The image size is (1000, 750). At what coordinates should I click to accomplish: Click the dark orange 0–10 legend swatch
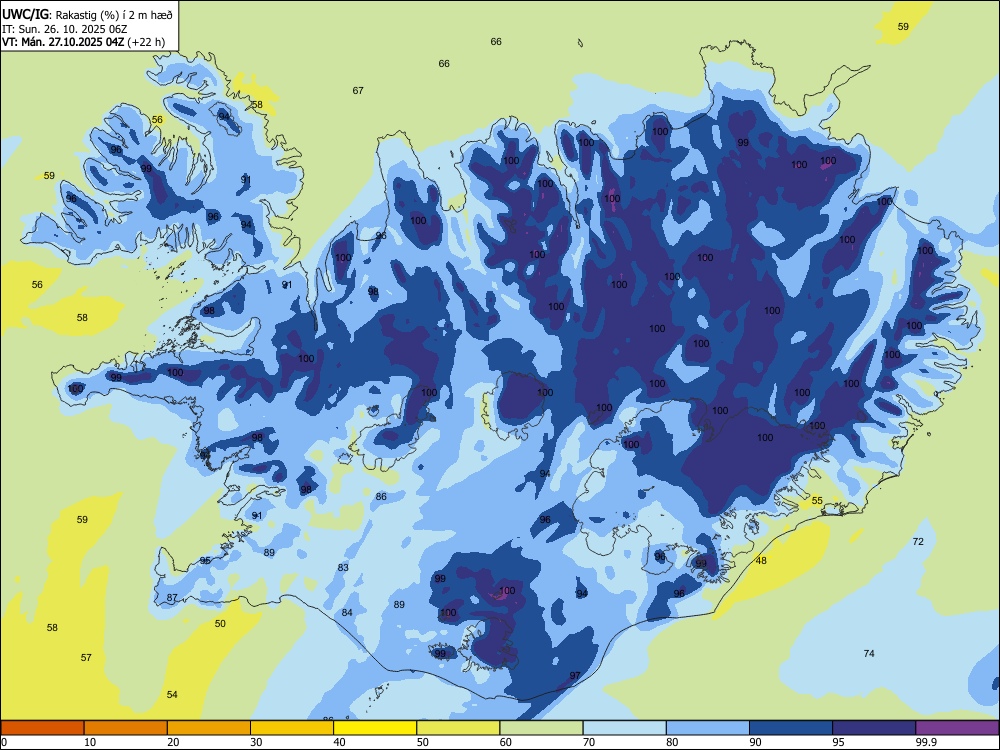tap(42, 728)
